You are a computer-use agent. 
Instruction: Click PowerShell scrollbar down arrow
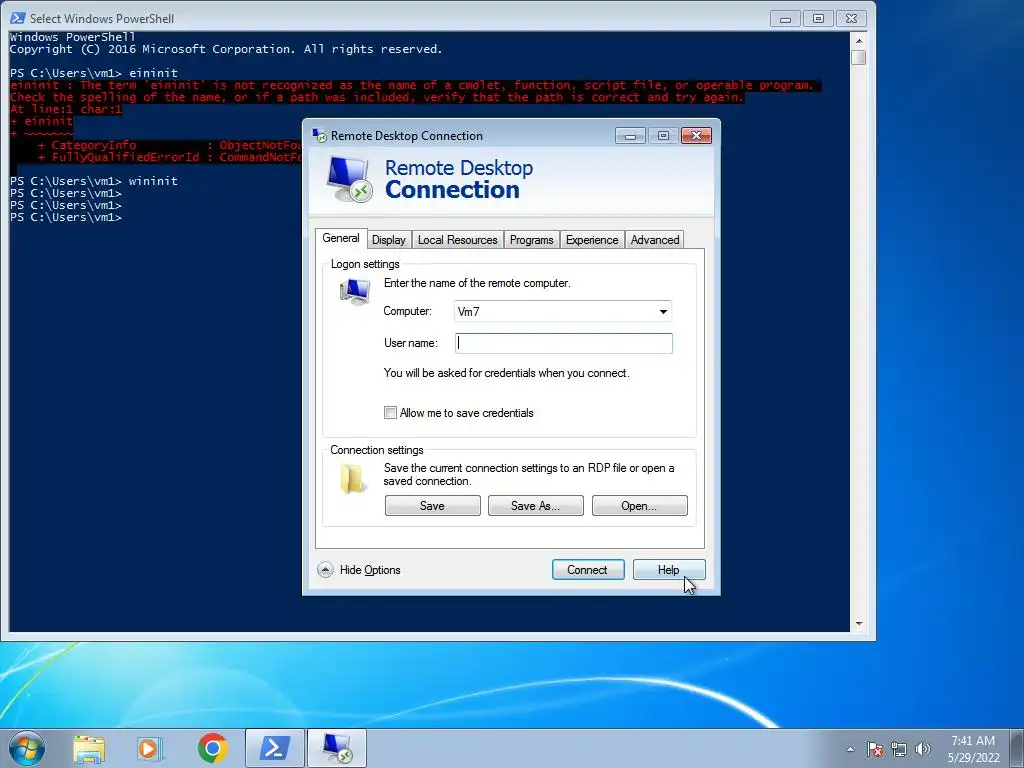tap(859, 624)
